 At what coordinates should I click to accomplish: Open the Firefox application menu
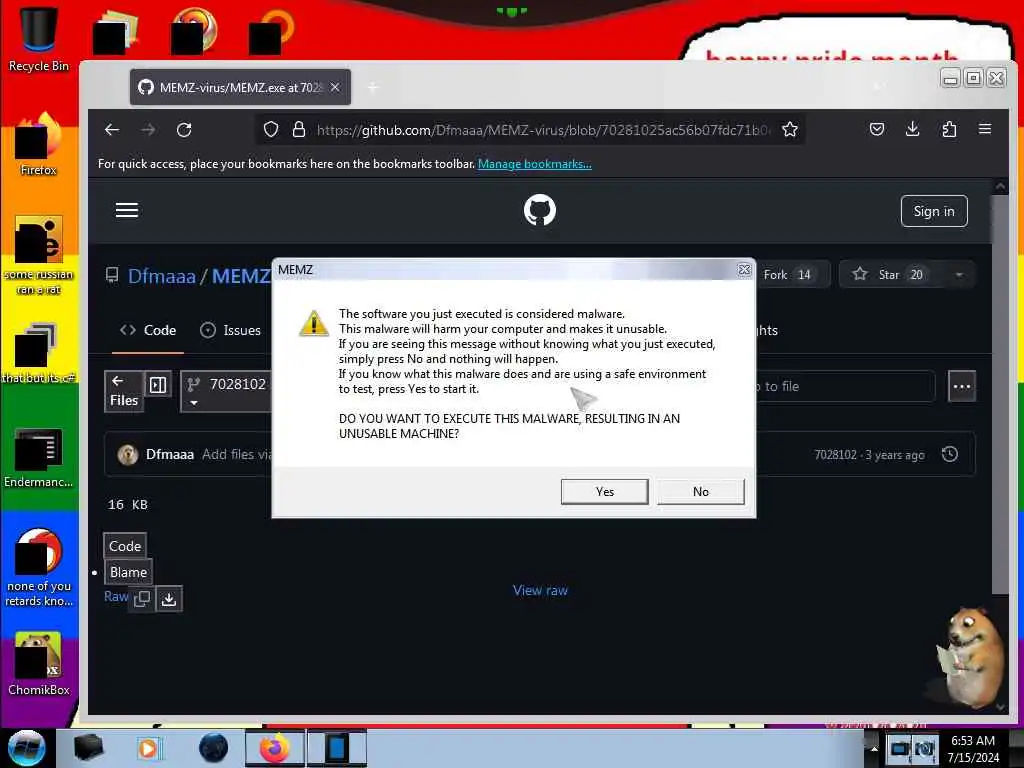coord(985,129)
